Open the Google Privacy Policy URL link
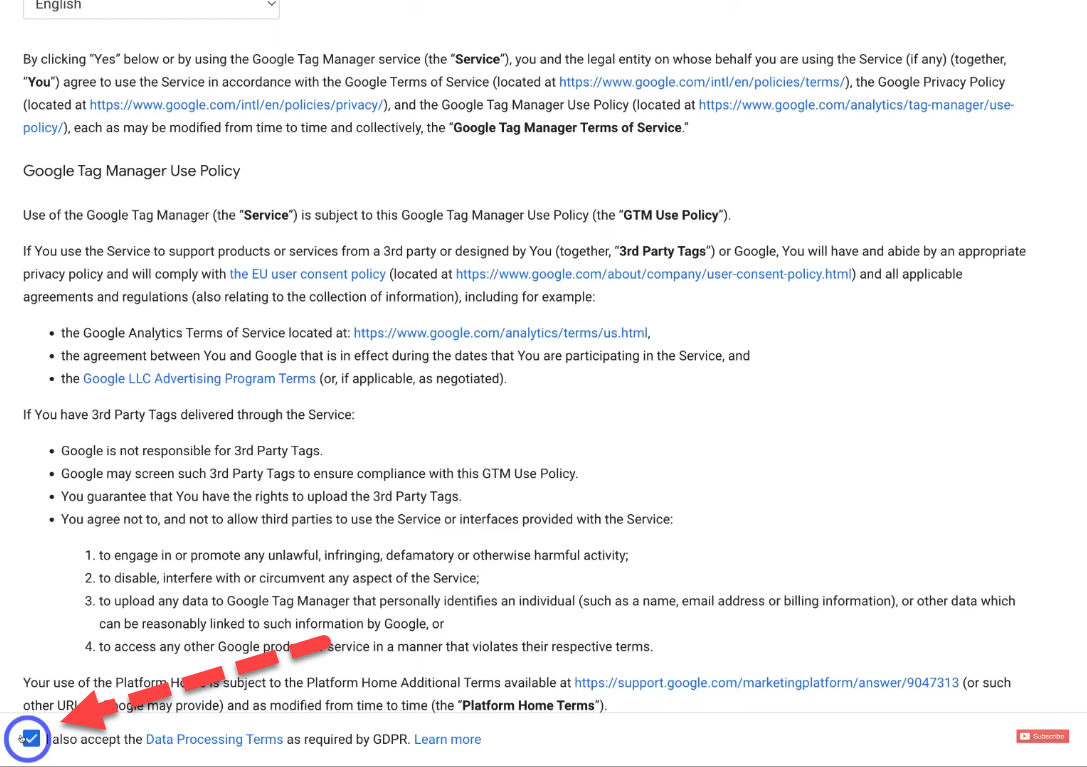This screenshot has height=767, width=1087. click(x=236, y=105)
